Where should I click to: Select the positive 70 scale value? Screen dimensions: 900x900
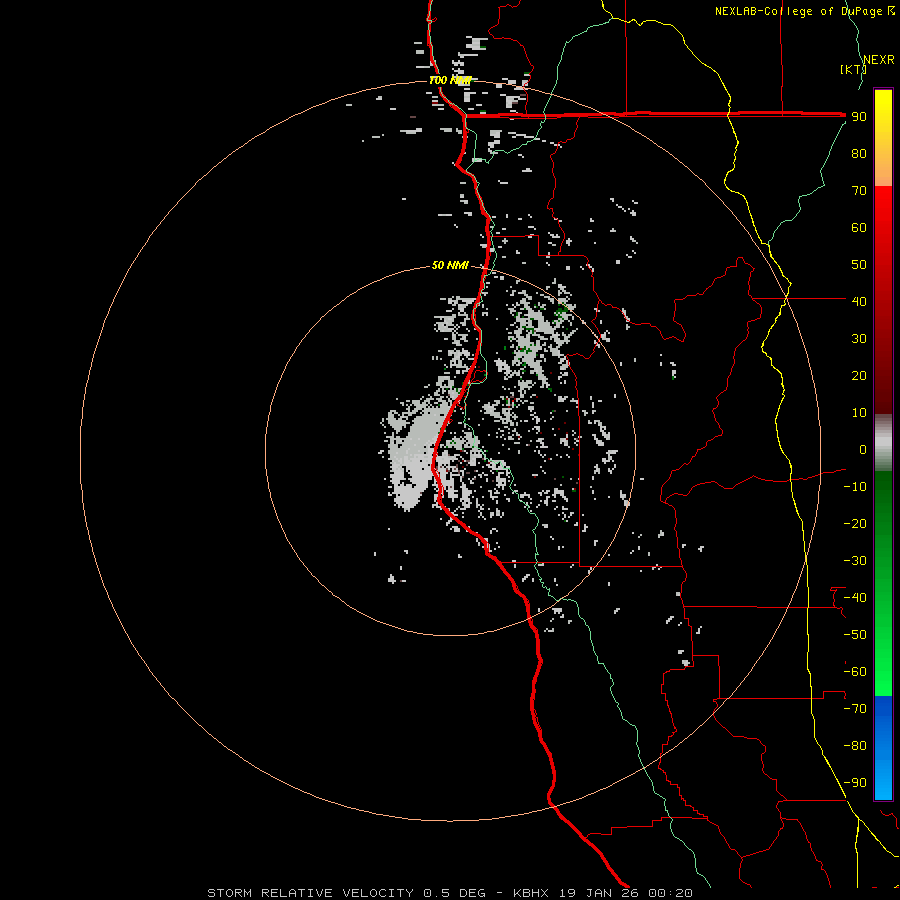pyautogui.click(x=859, y=191)
